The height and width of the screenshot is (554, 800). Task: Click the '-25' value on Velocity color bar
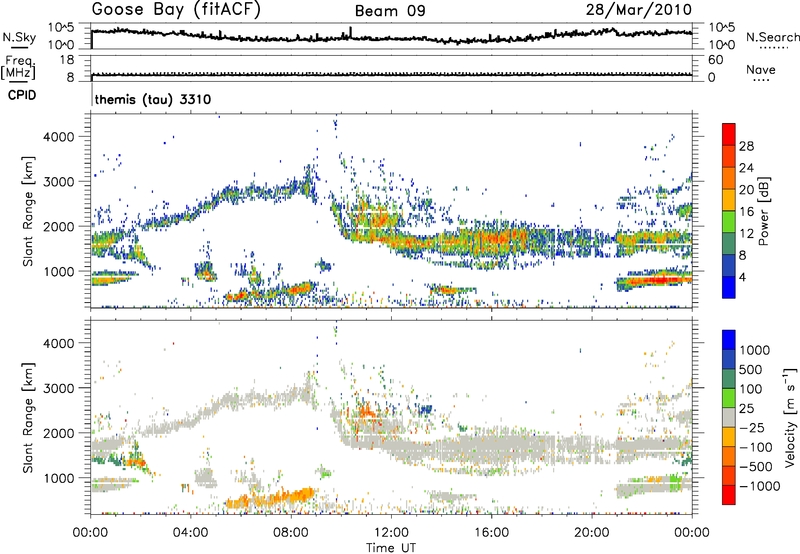point(752,427)
